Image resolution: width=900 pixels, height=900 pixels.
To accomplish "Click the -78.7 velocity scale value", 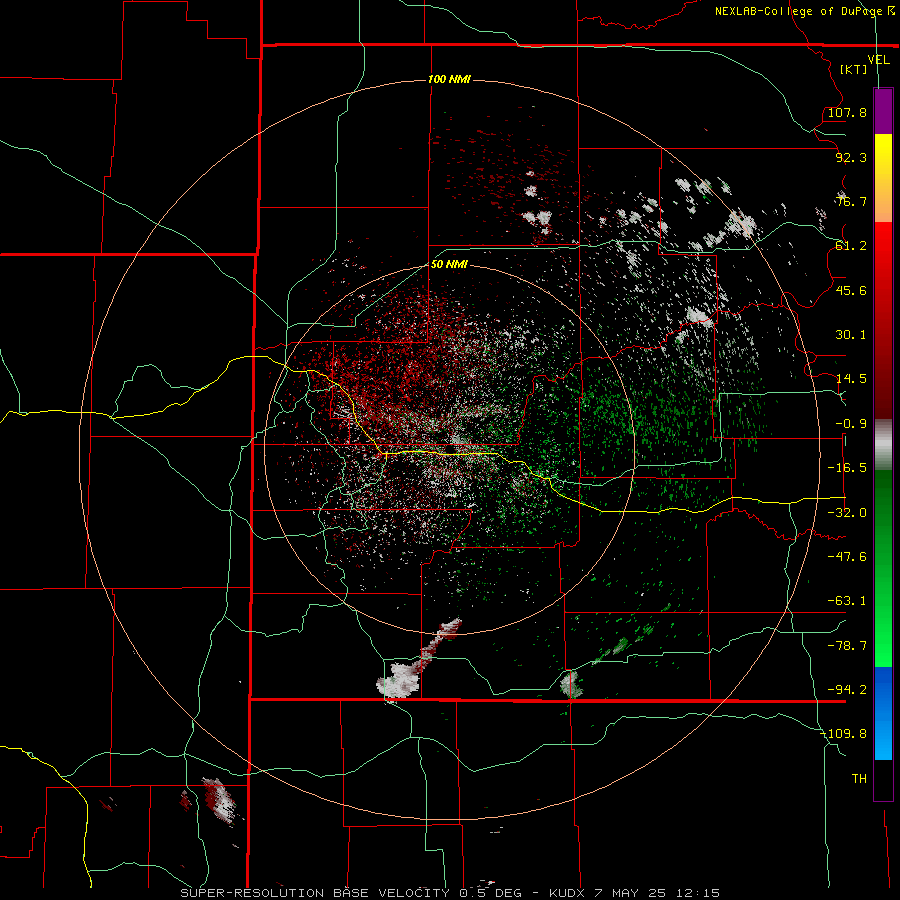I will click(847, 646).
